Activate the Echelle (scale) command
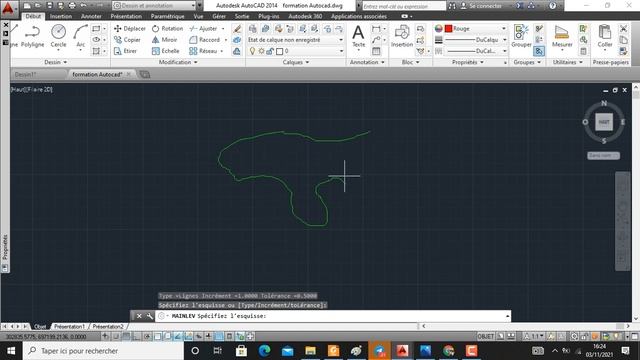This screenshot has width=640, height=360. [166, 51]
